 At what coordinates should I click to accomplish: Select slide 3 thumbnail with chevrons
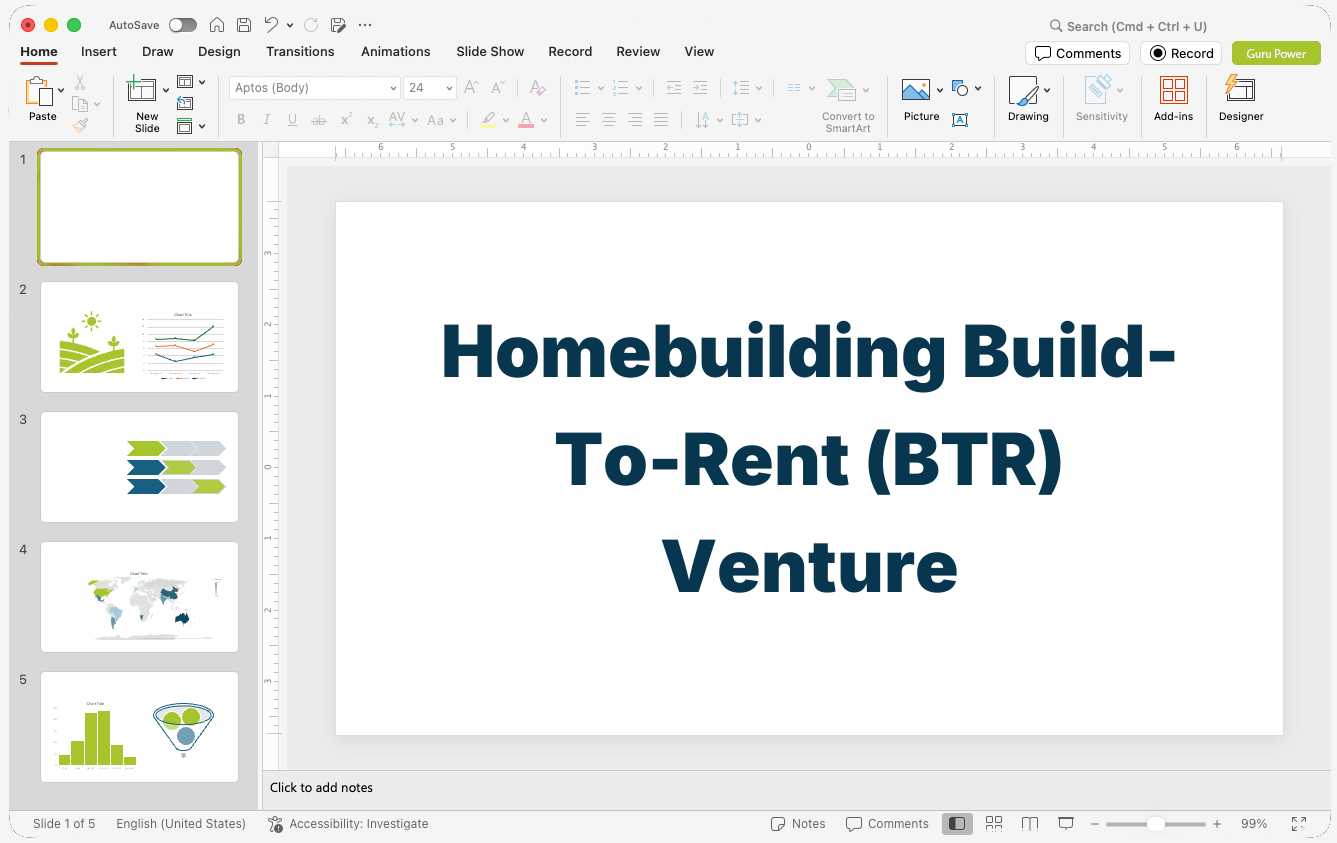click(x=139, y=467)
